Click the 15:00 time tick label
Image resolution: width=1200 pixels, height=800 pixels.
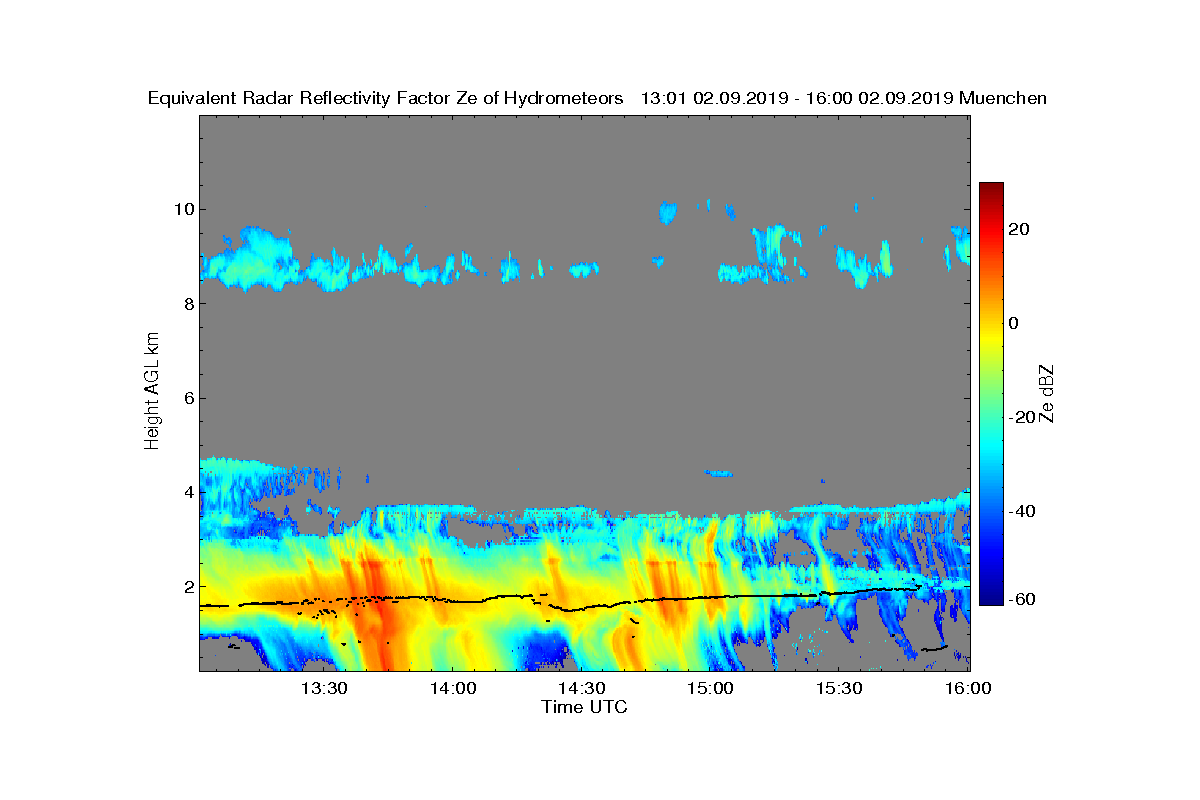[x=711, y=689]
